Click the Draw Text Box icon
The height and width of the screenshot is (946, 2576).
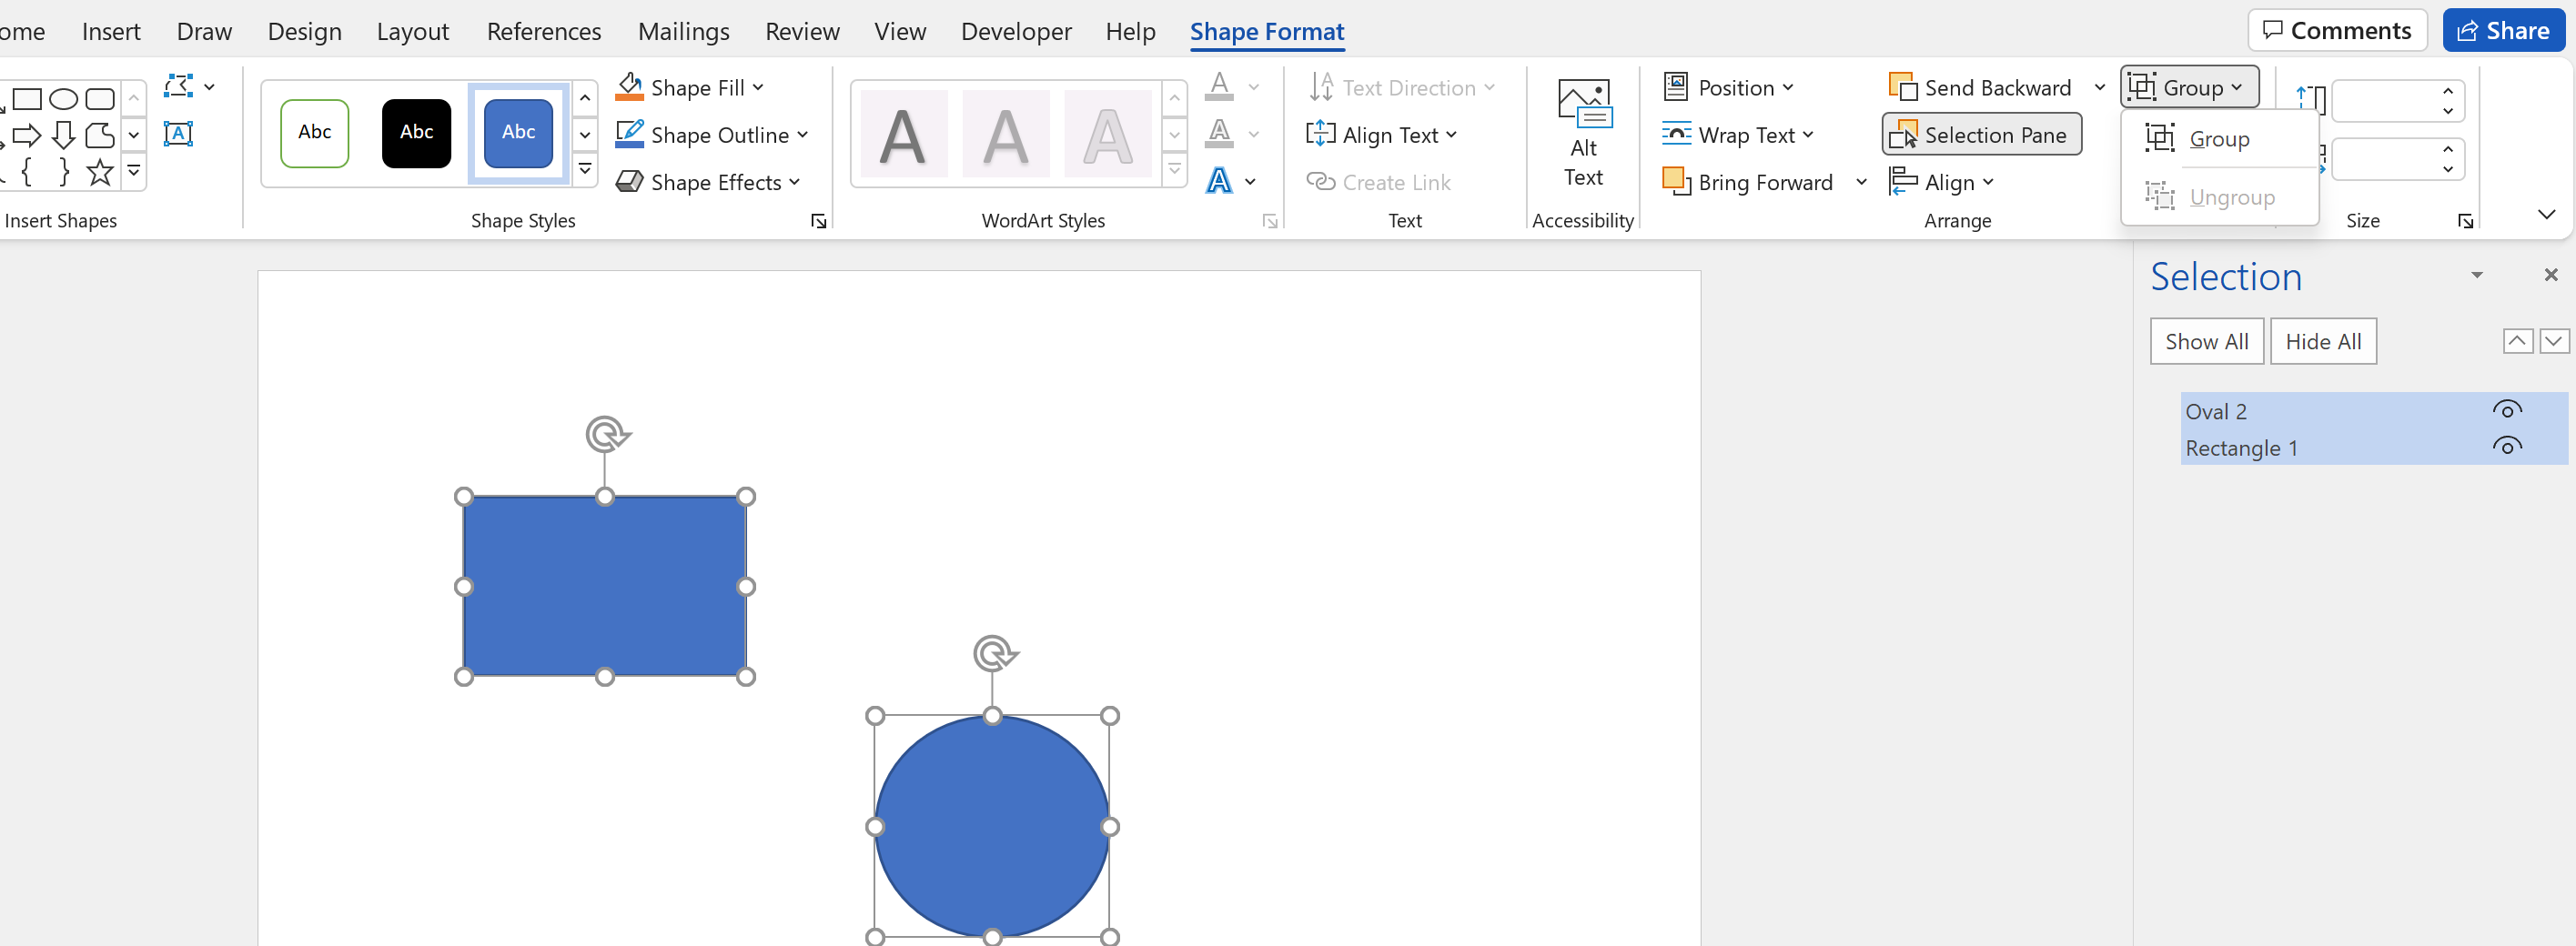[x=178, y=134]
